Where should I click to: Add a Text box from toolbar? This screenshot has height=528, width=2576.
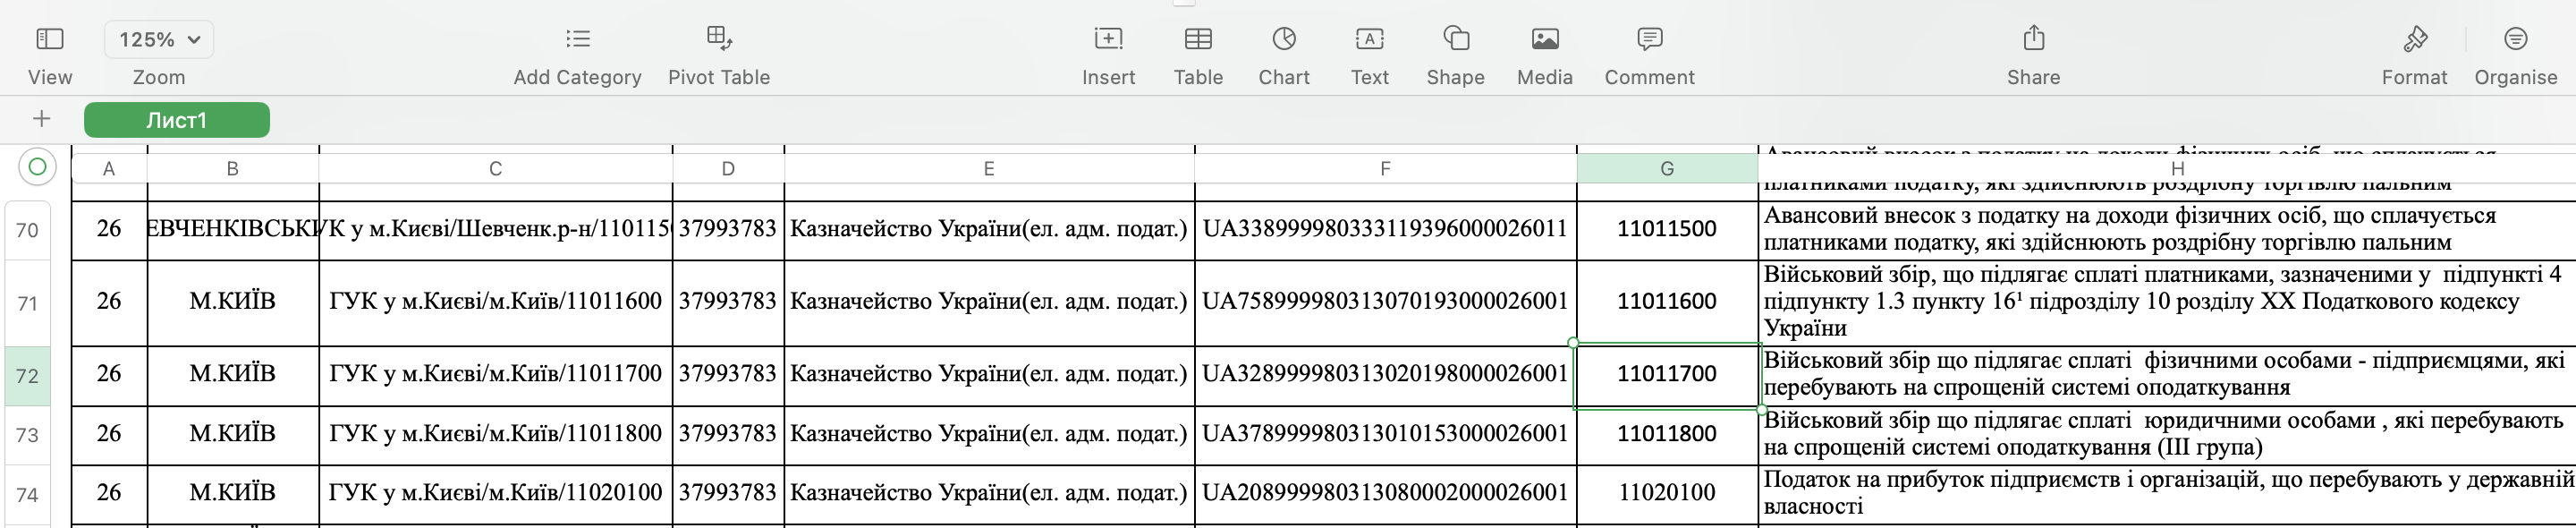pos(1369,40)
